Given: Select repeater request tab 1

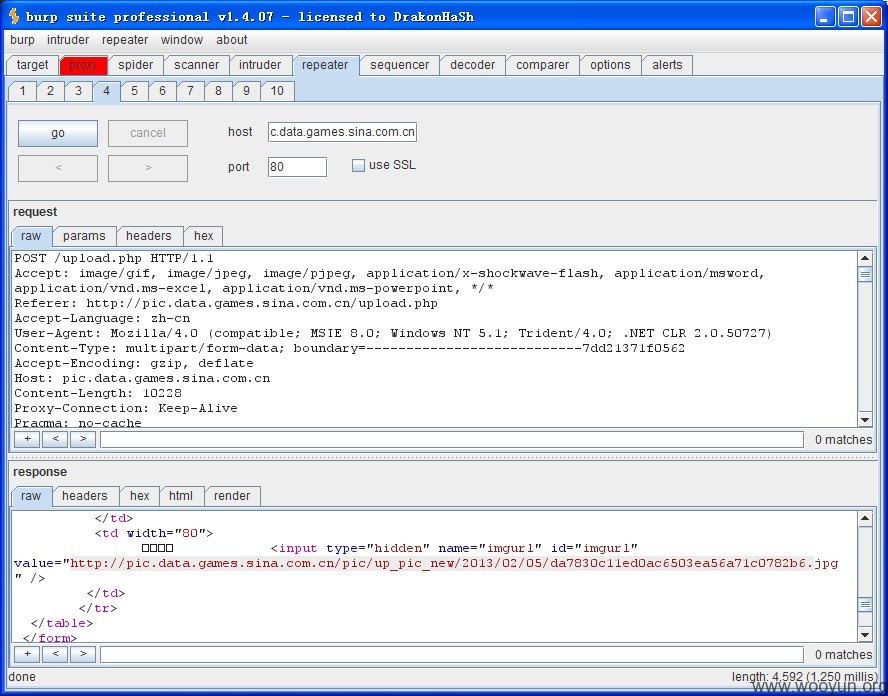Looking at the screenshot, I should (x=22, y=91).
